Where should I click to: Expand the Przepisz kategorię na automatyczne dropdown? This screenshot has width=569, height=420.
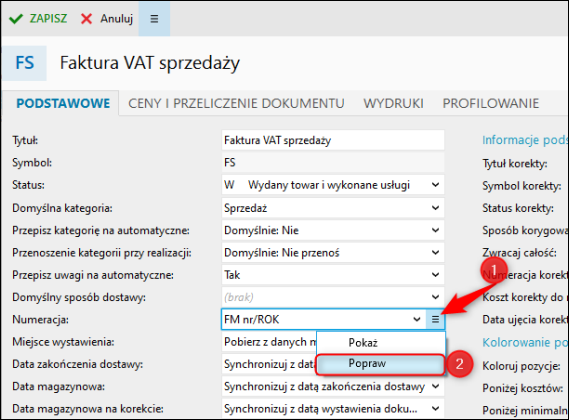pos(435,230)
